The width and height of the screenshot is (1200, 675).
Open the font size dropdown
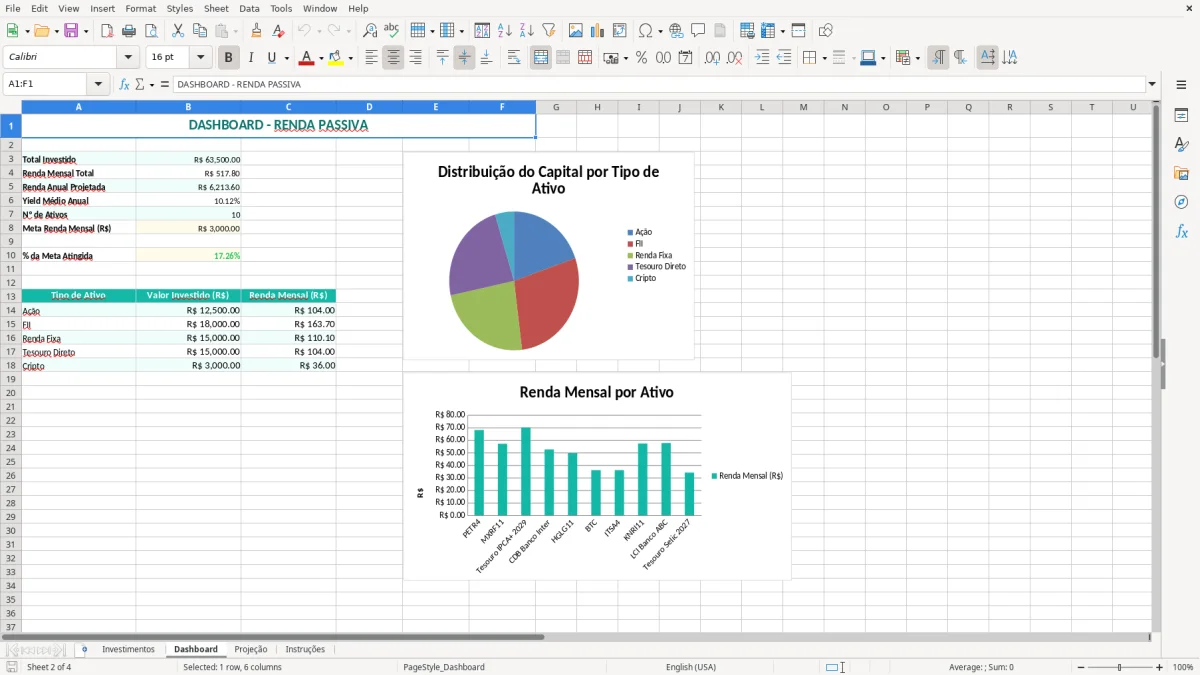[x=200, y=58]
